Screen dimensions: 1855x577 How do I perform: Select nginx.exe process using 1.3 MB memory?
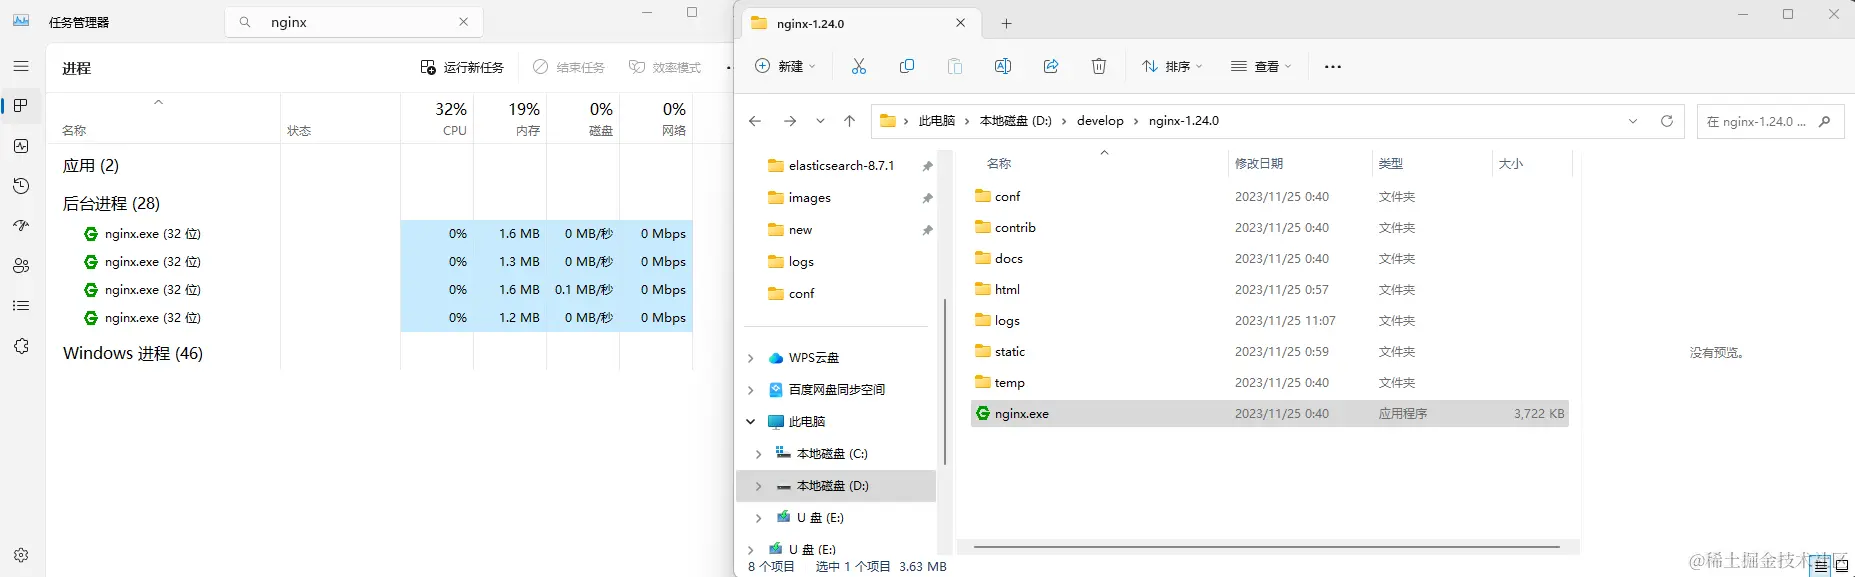tap(370, 262)
